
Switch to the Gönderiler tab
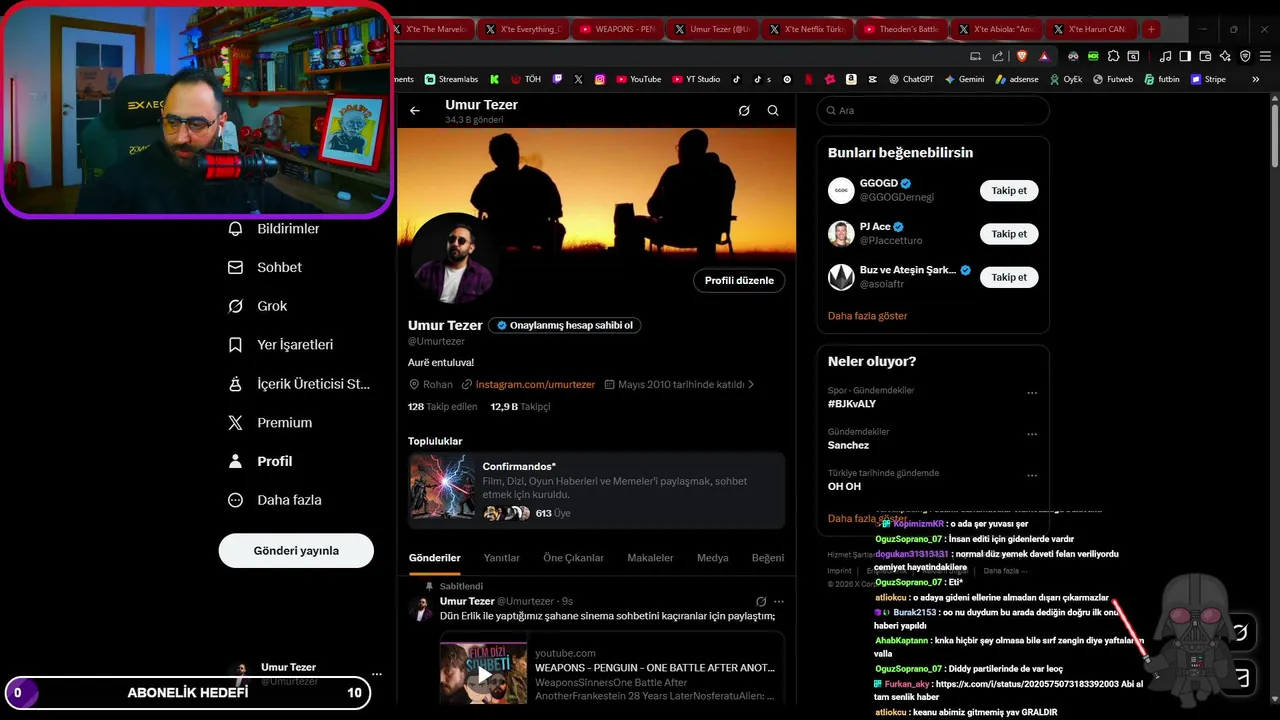tap(435, 558)
